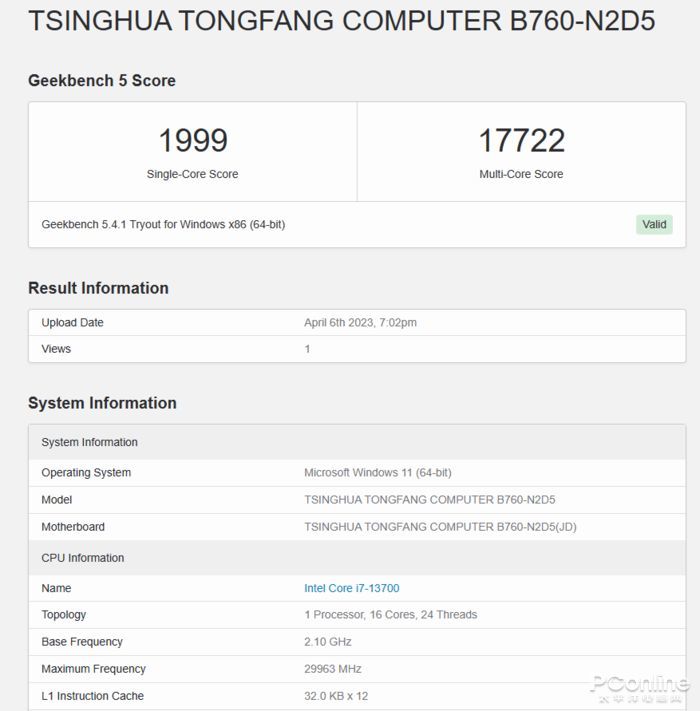Click the Model row label

point(57,500)
